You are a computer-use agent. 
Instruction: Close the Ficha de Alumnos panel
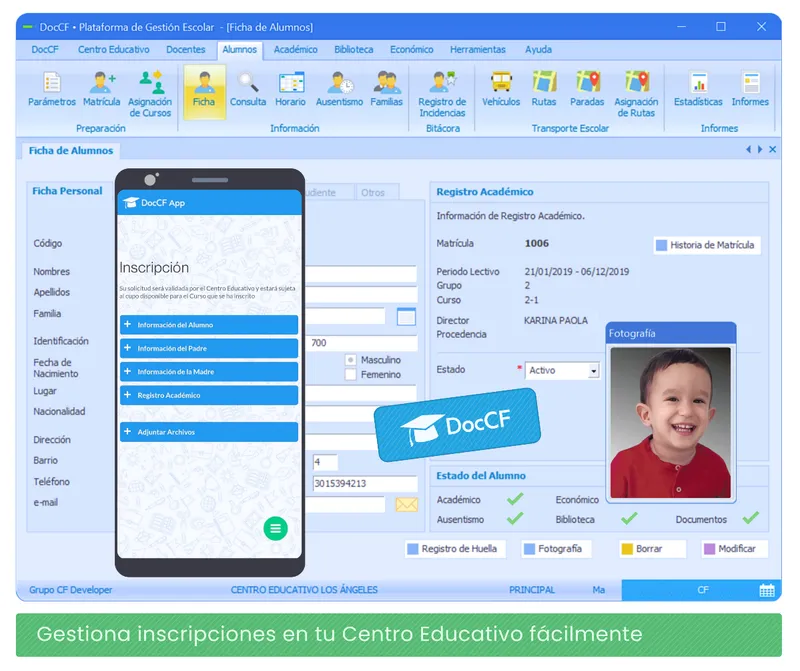[772, 150]
